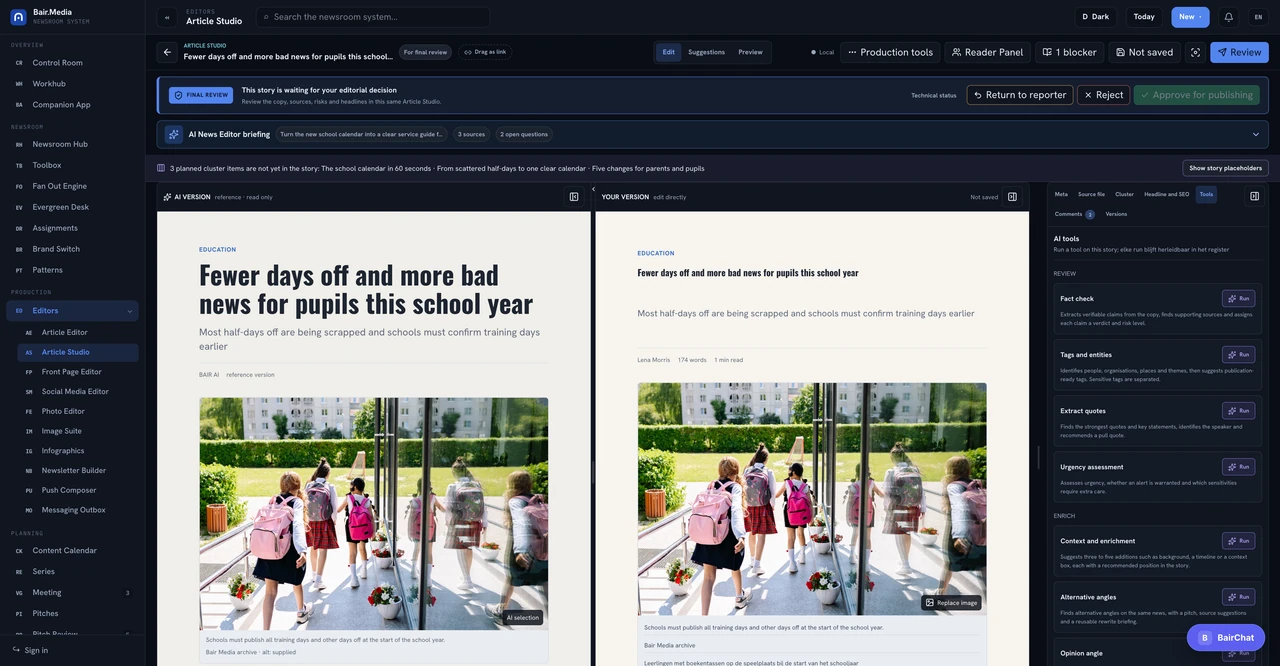1280x666 pixels.
Task: Click the Drag as link chip
Action: click(485, 52)
